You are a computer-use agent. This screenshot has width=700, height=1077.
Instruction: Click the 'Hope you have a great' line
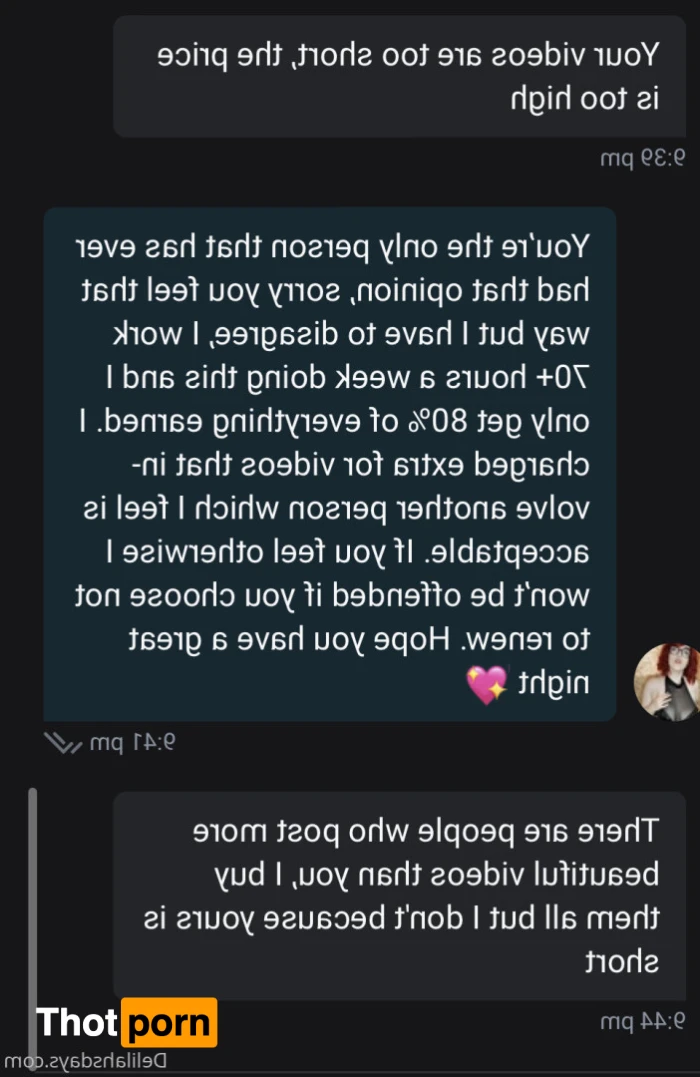click(359, 639)
